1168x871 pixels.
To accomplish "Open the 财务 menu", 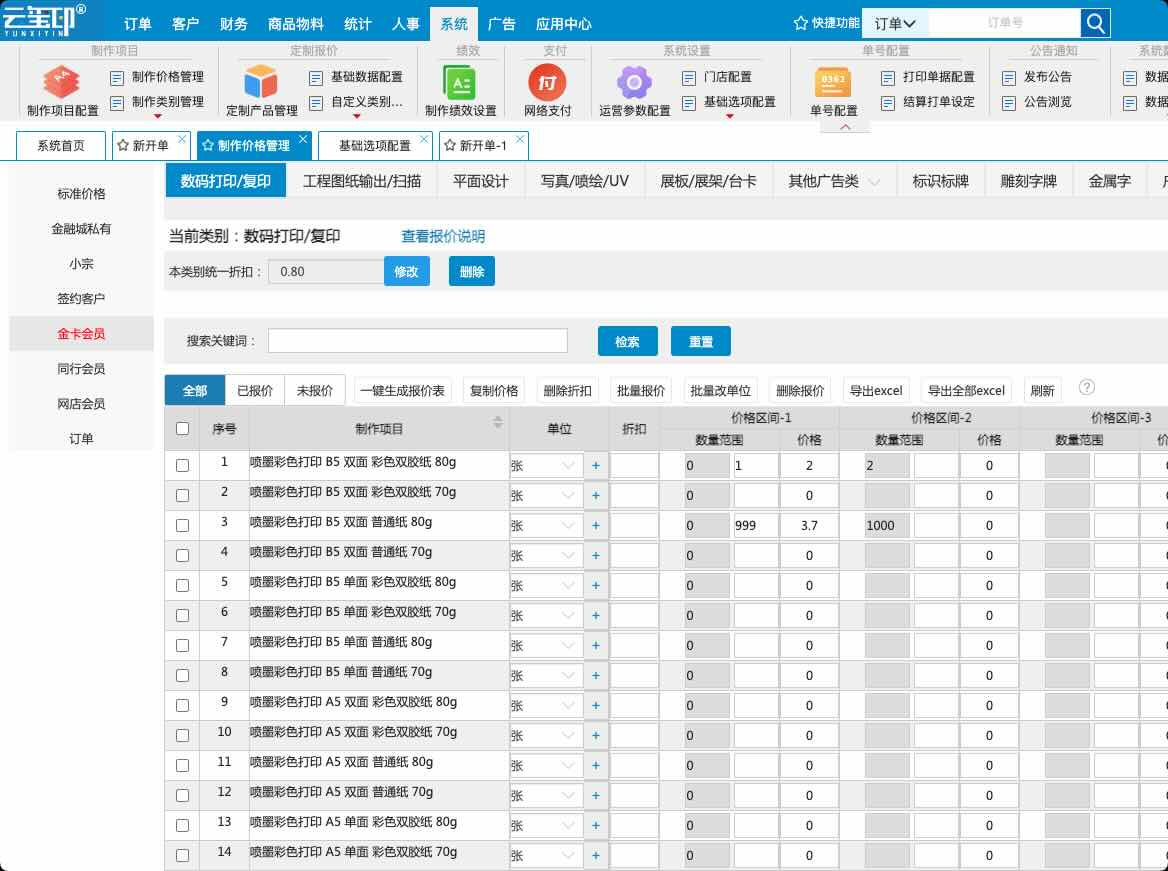I will pos(233,24).
